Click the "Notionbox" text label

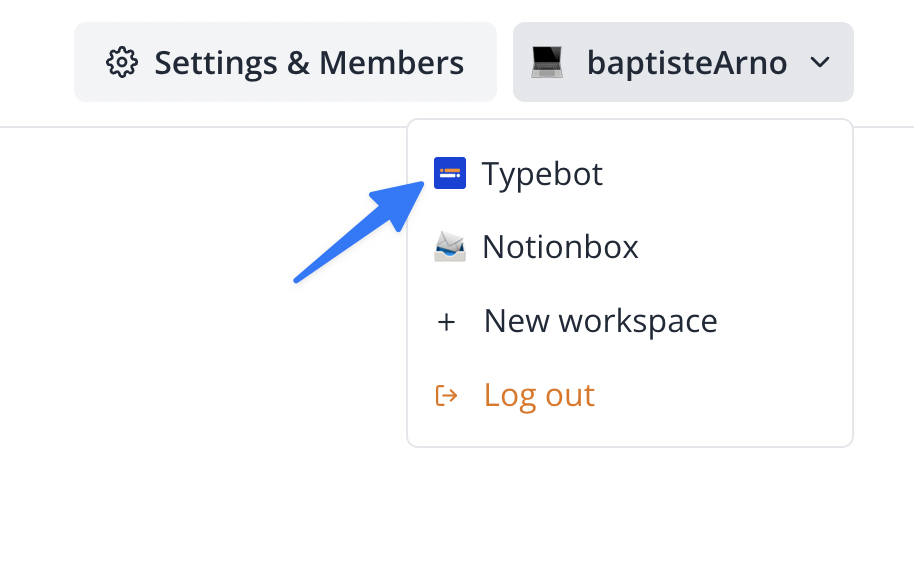click(560, 246)
